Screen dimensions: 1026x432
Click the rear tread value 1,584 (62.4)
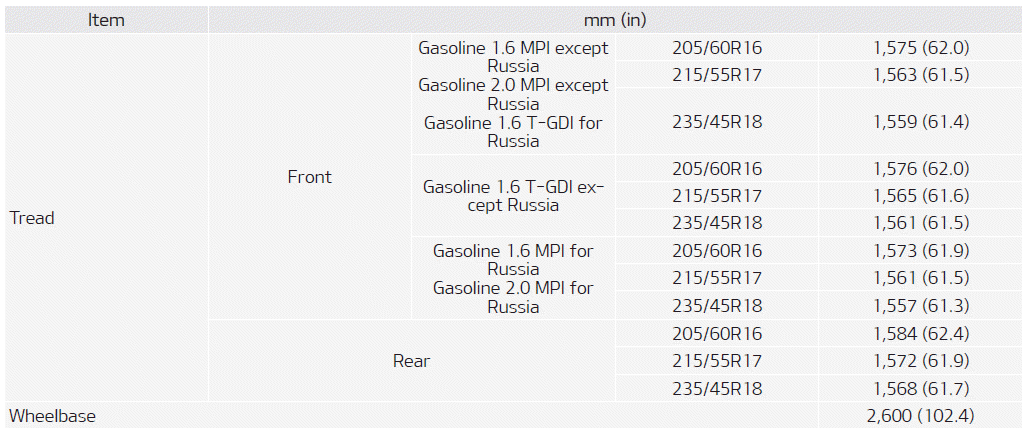(x=921, y=334)
